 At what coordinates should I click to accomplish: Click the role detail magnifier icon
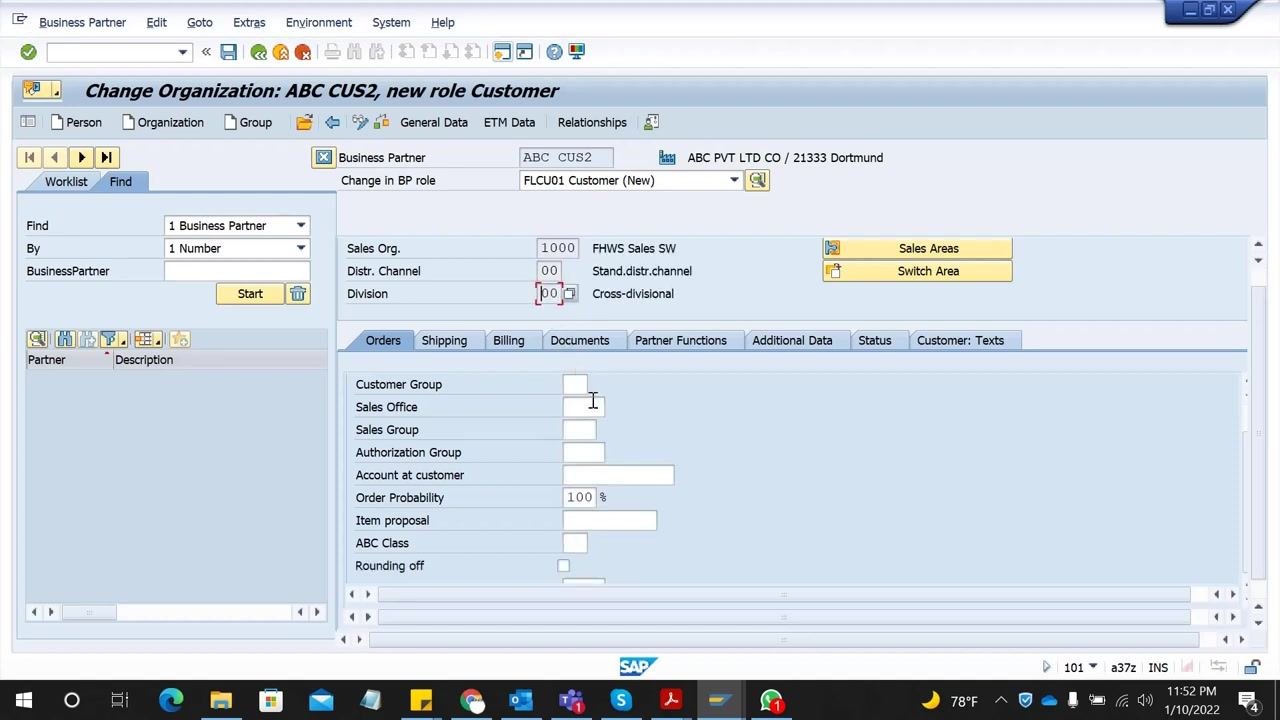[x=757, y=180]
